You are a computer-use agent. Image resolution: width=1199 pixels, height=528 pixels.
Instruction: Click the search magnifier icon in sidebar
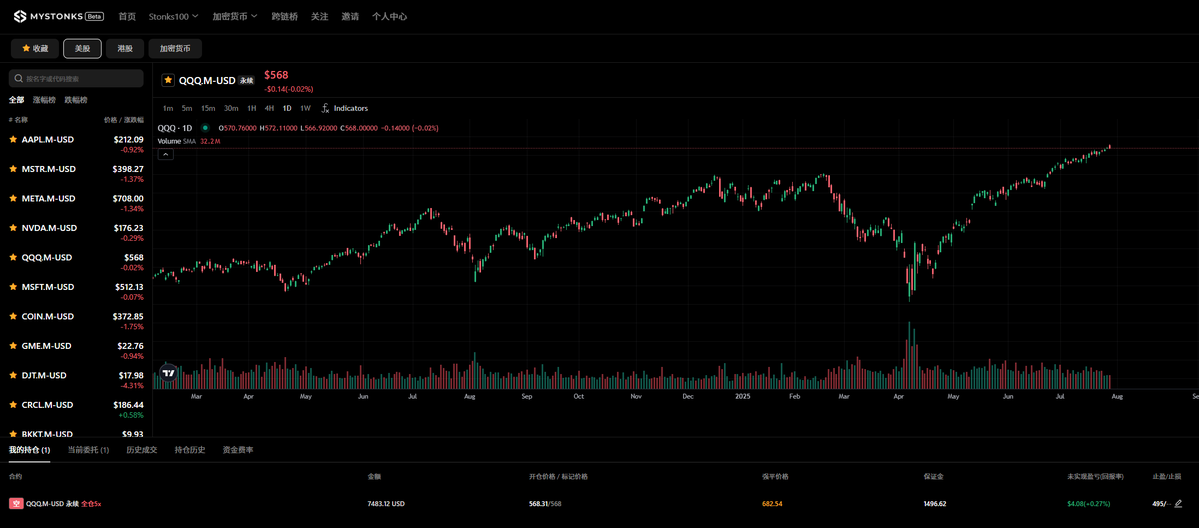click(18, 78)
